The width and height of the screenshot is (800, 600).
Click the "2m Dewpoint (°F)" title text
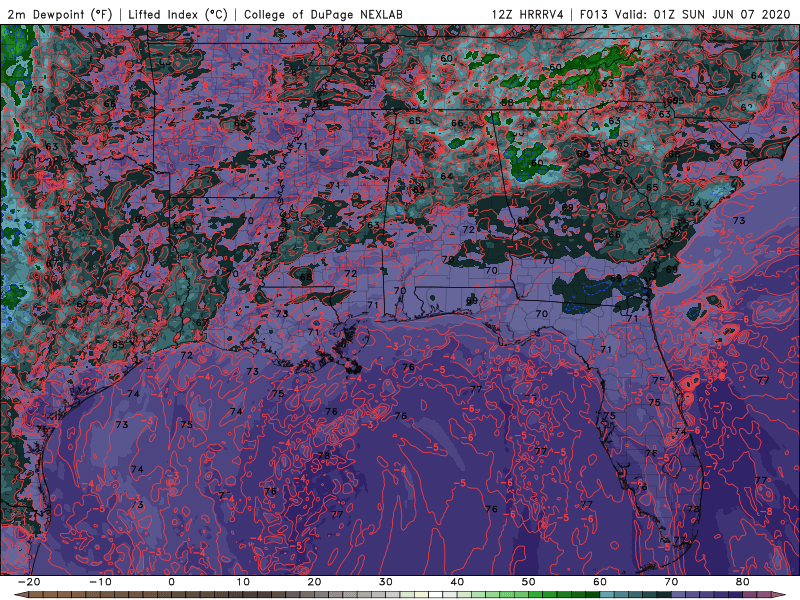click(60, 14)
